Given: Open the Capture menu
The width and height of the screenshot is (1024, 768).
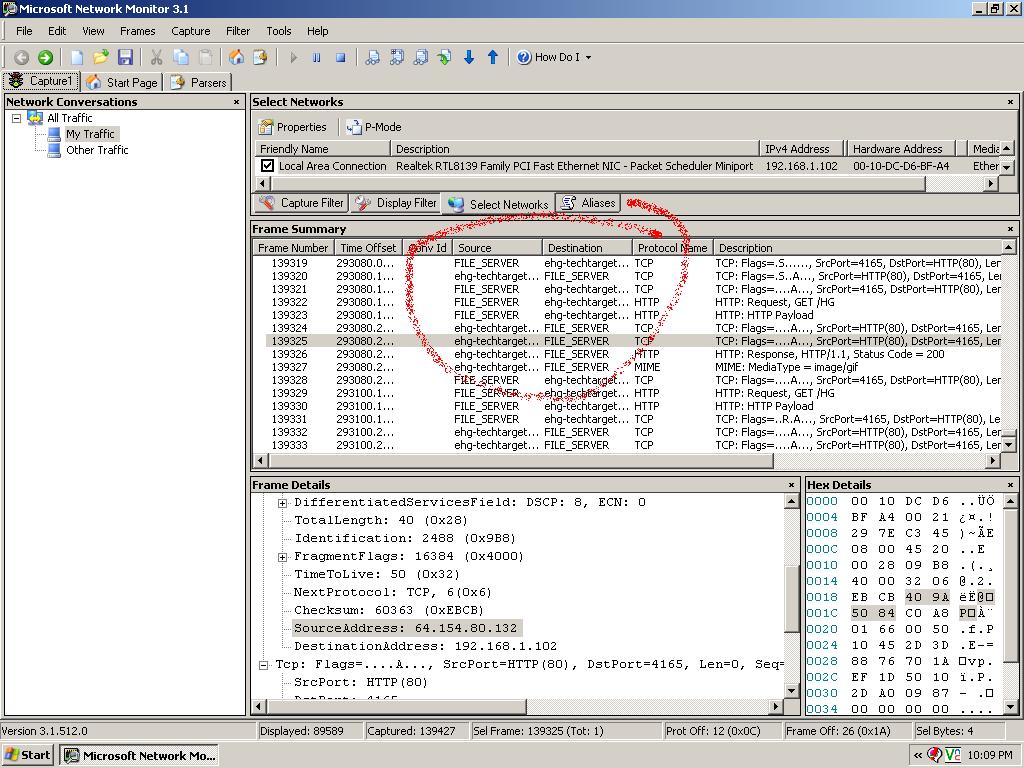Looking at the screenshot, I should coord(191,31).
